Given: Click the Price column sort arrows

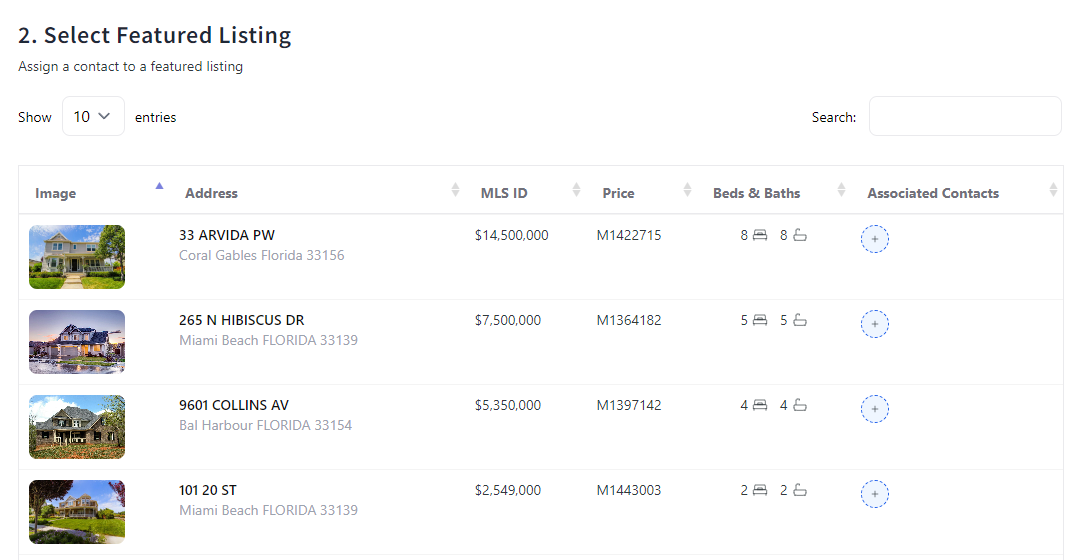Looking at the screenshot, I should [x=687, y=190].
